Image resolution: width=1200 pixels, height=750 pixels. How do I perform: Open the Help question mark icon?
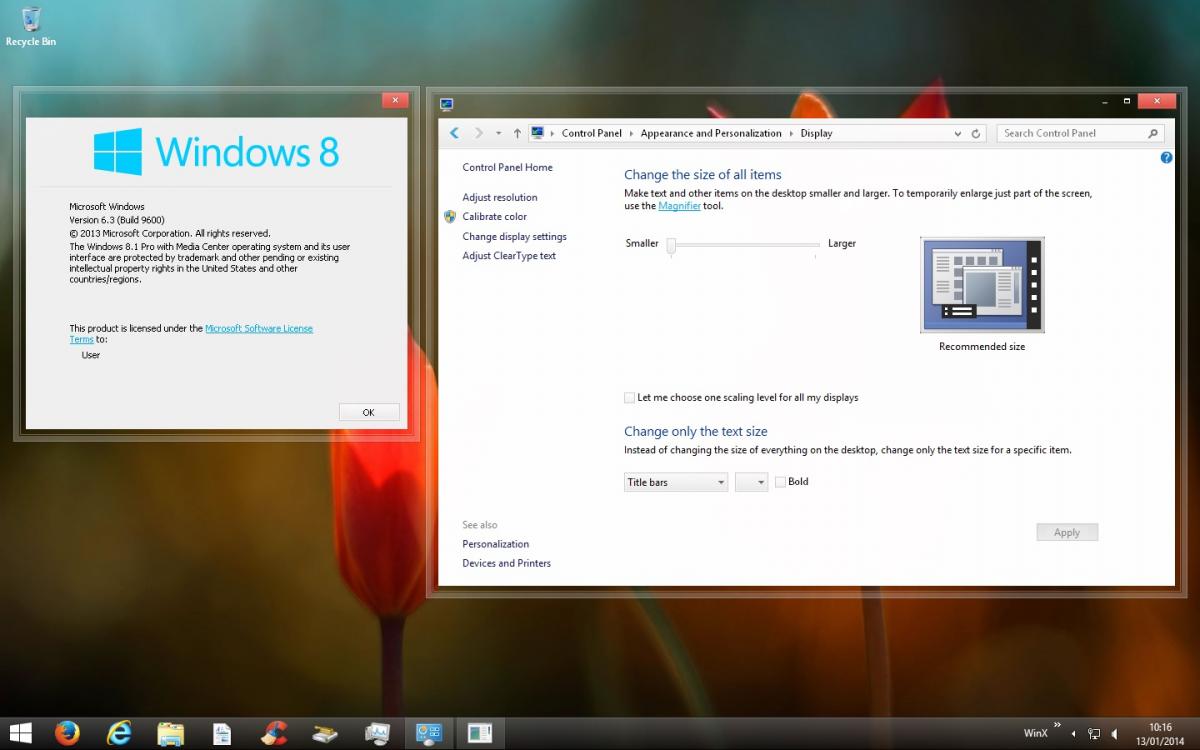[x=1166, y=158]
